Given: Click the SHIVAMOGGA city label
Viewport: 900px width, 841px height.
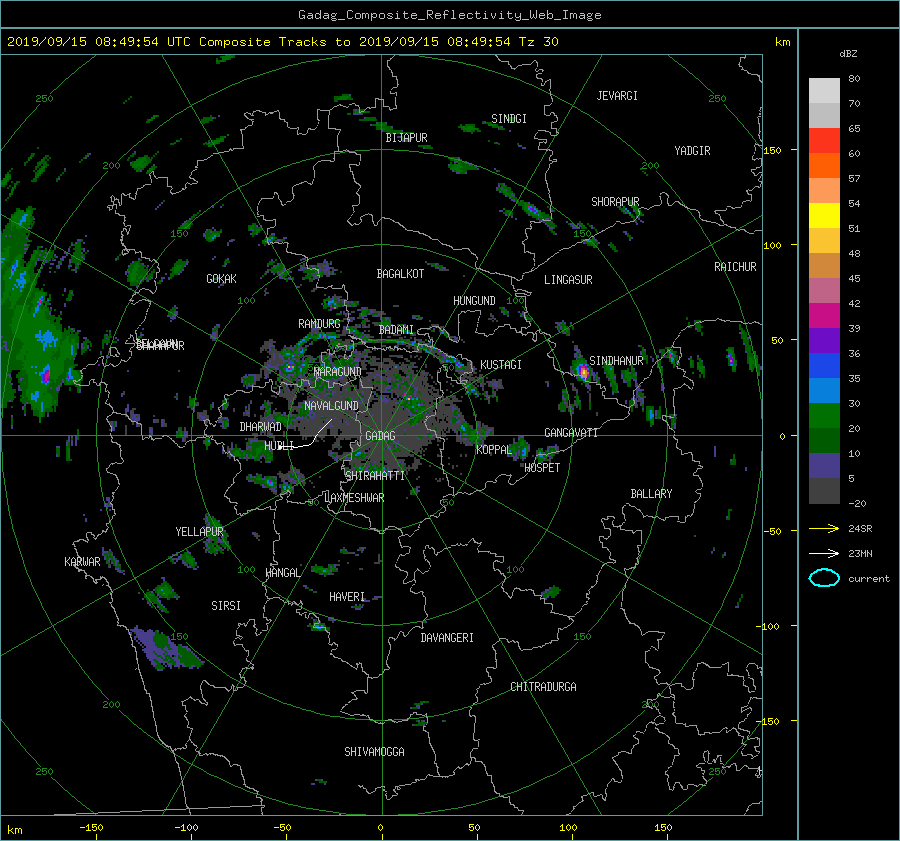Looking at the screenshot, I should [374, 752].
